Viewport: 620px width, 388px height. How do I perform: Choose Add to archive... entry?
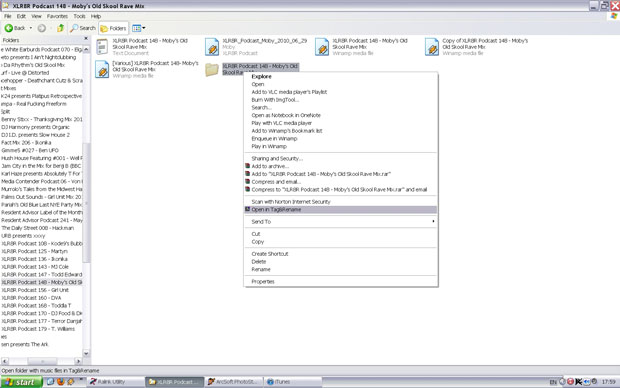point(341,166)
